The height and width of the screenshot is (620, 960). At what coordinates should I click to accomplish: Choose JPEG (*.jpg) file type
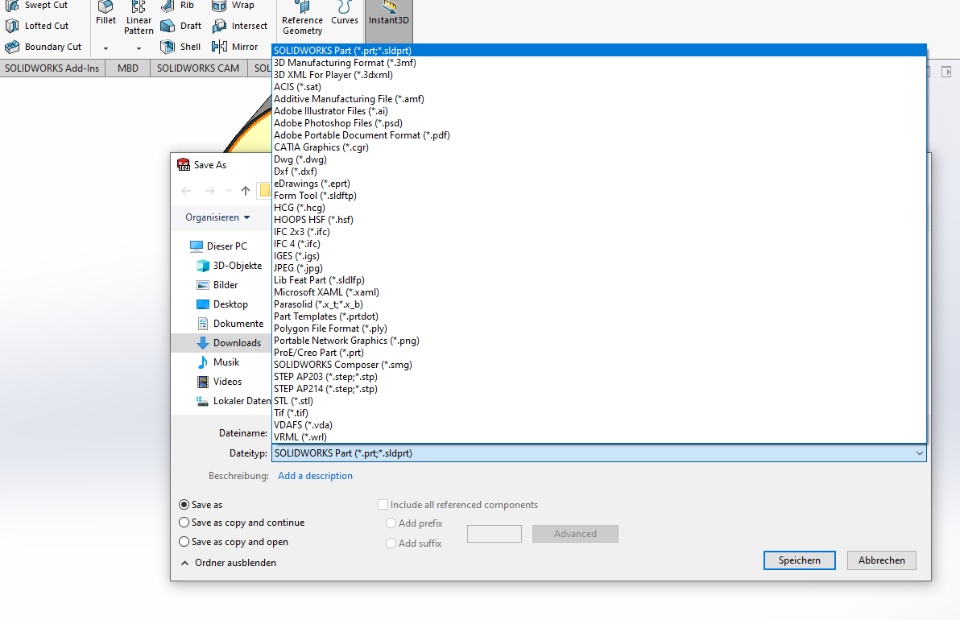coord(599,268)
